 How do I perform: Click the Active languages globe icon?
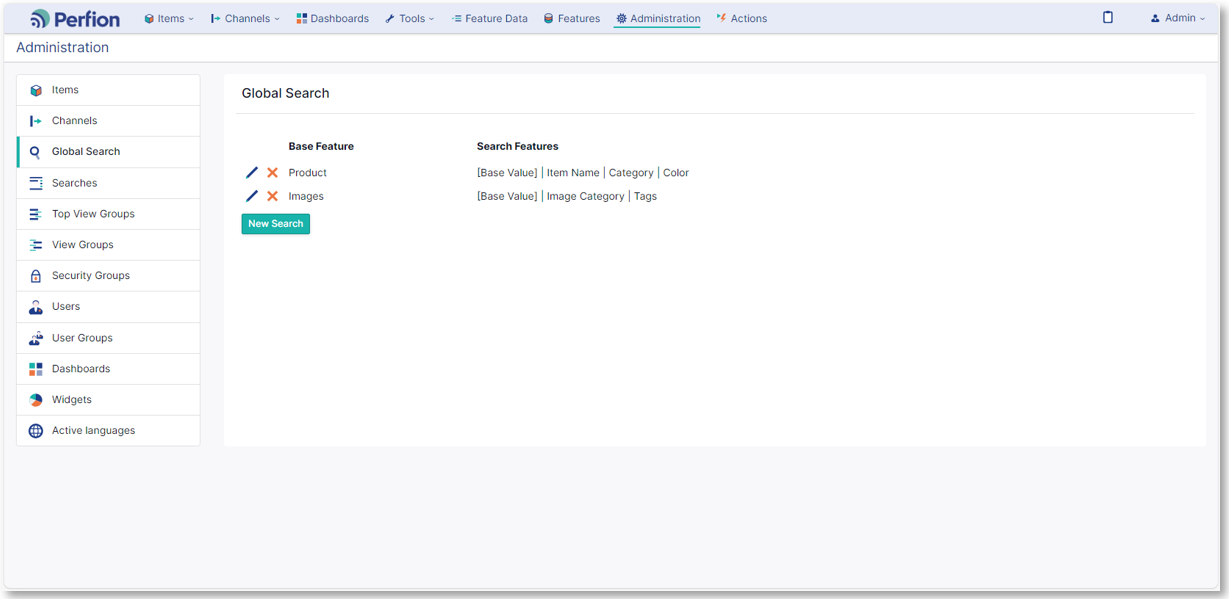pyautogui.click(x=36, y=431)
